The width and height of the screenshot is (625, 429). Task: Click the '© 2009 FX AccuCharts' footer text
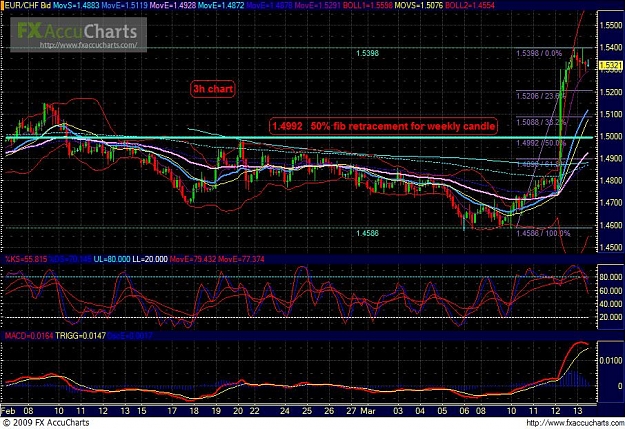(46, 423)
